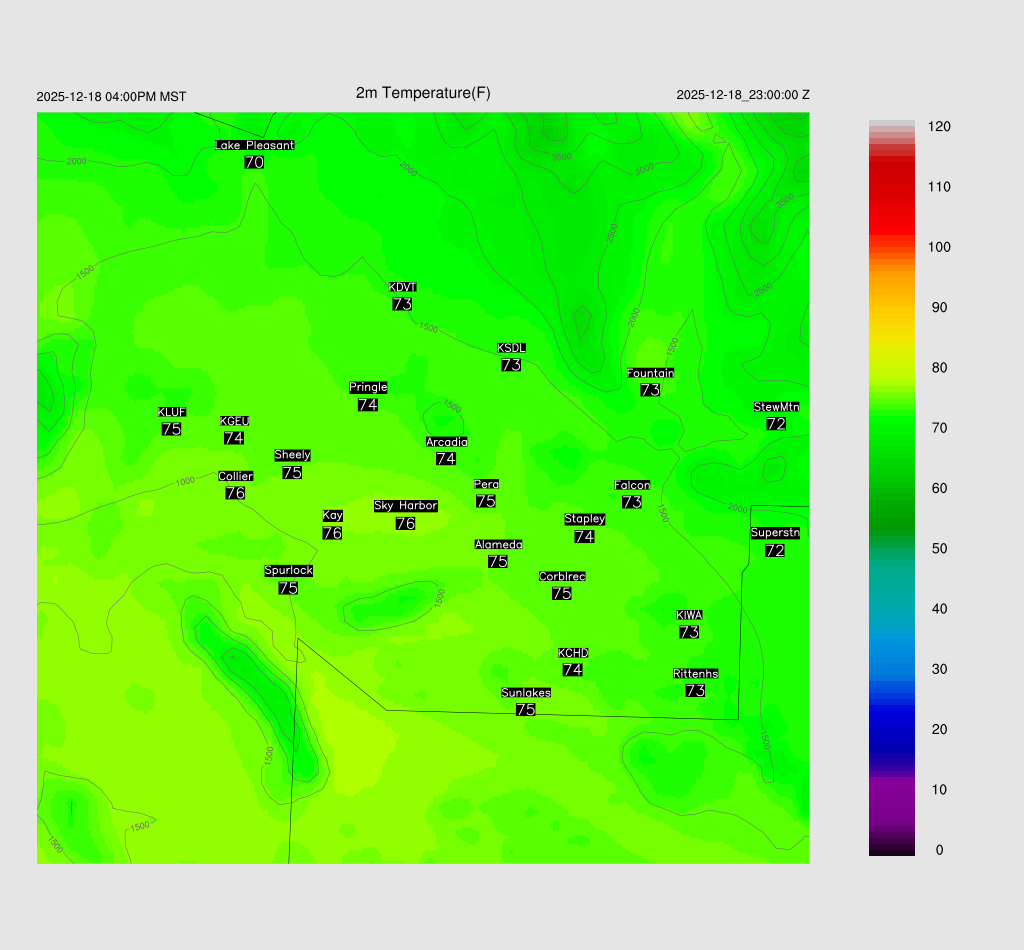1024x950 pixels.
Task: Select the Sunlakes station label
Action: point(525,693)
